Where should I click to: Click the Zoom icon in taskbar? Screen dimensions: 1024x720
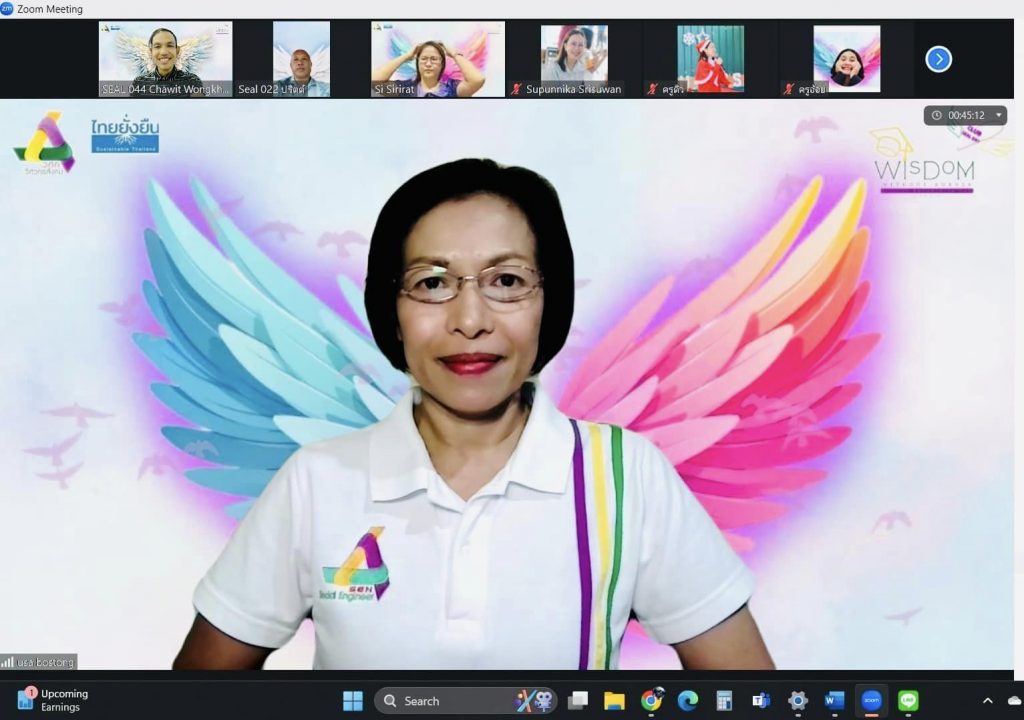click(x=871, y=701)
